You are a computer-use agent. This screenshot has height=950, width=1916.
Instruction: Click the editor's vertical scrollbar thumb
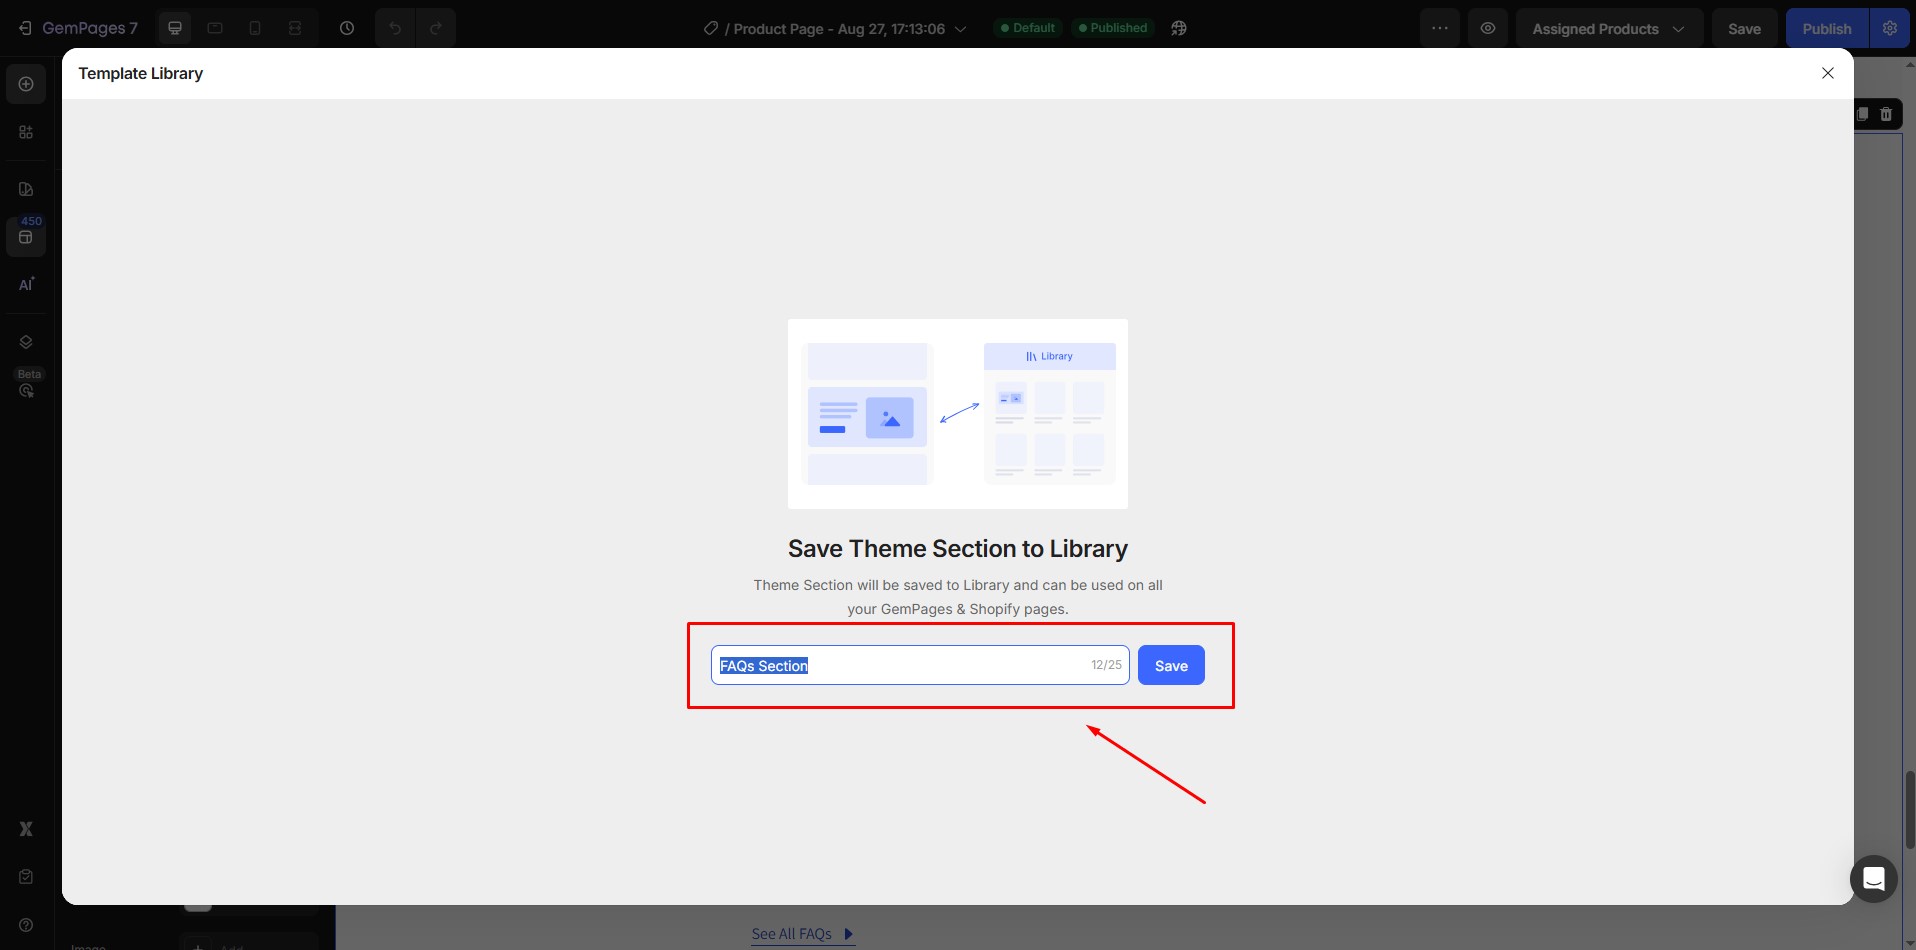click(1909, 810)
